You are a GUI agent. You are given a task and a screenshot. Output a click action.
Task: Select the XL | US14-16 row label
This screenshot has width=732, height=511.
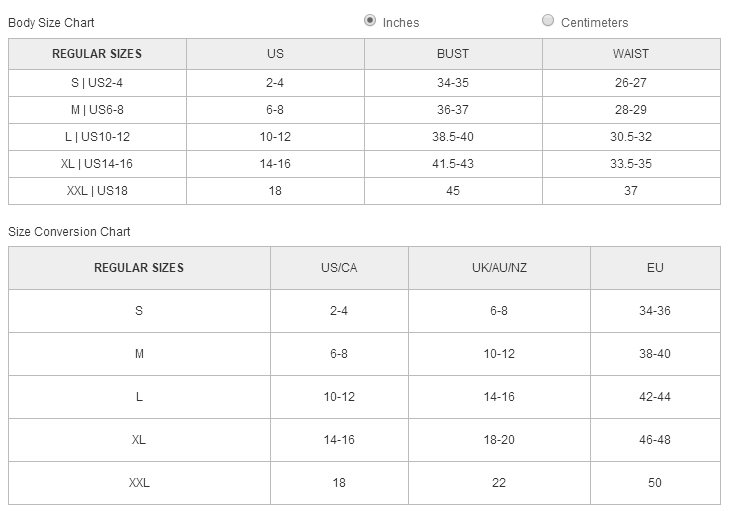point(97,164)
